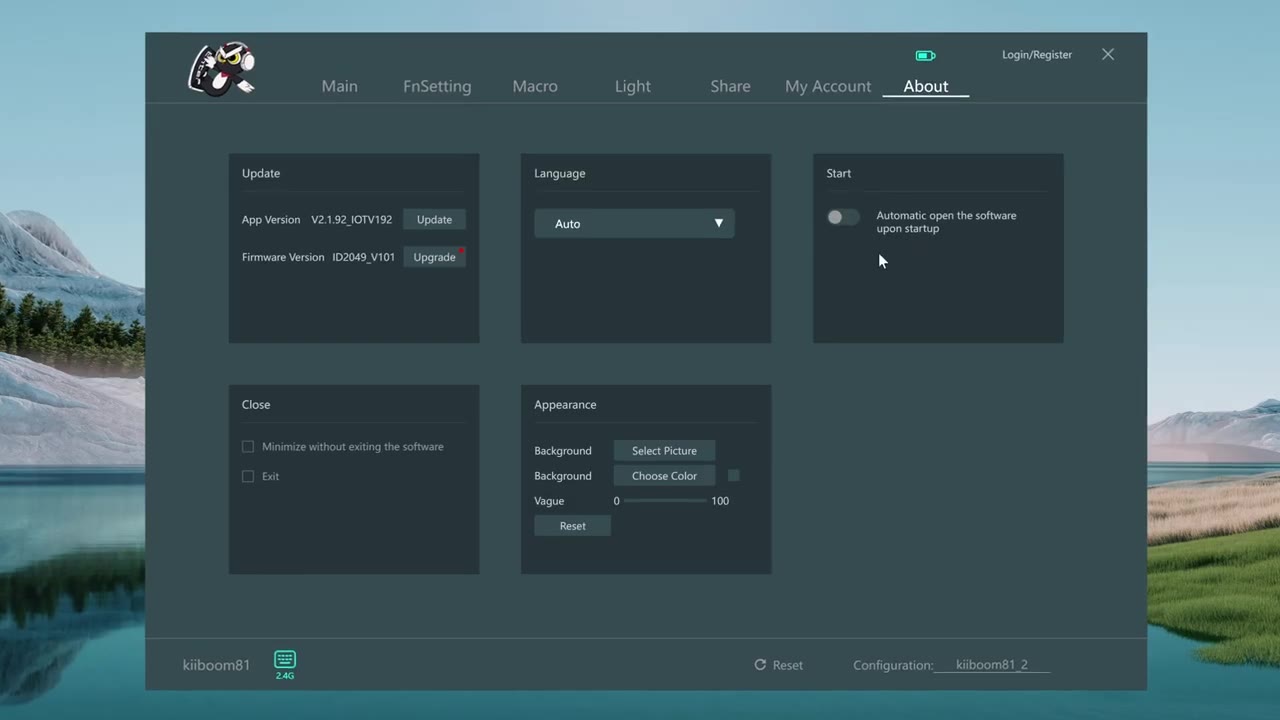Check 'Minimize without exiting the software'
The width and height of the screenshot is (1280, 720).
coord(248,446)
